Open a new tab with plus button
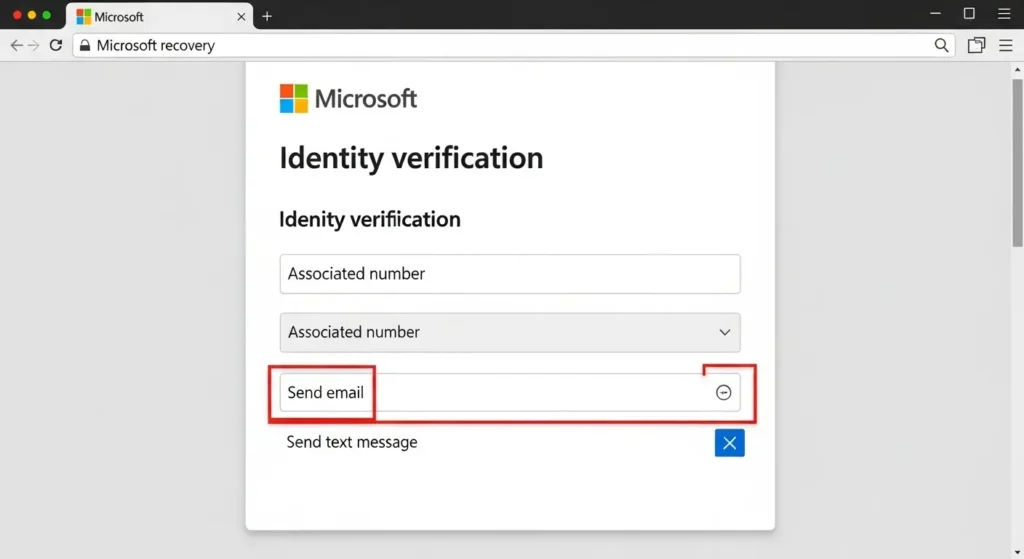 point(266,16)
